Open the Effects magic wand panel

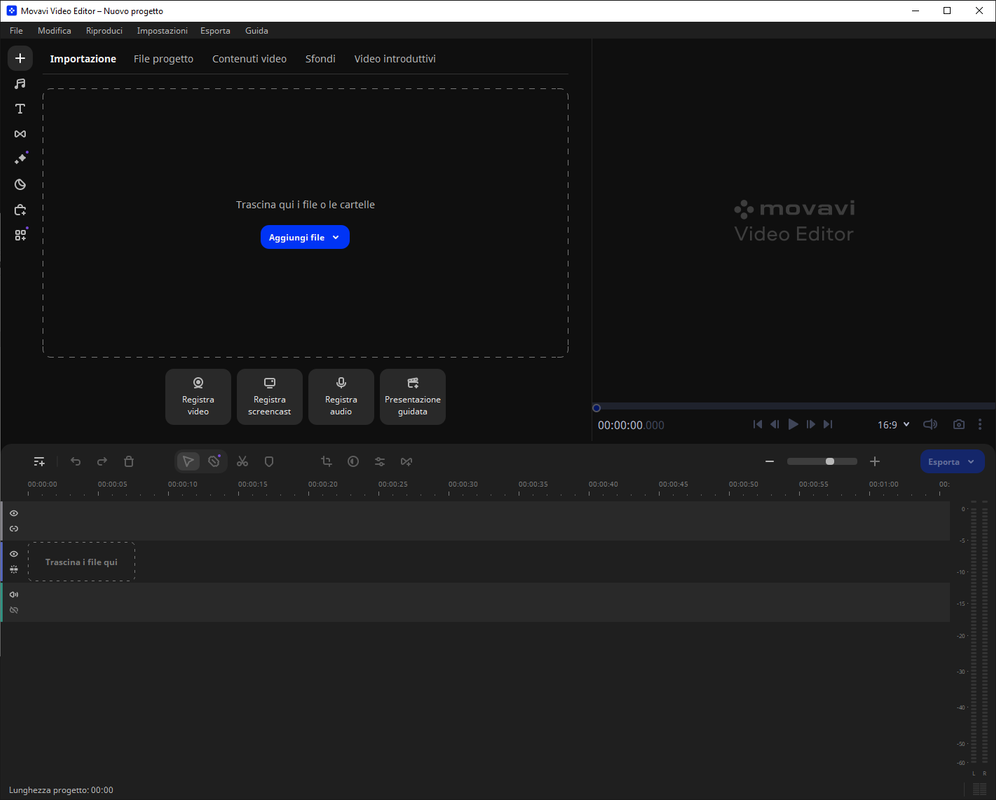(20, 159)
